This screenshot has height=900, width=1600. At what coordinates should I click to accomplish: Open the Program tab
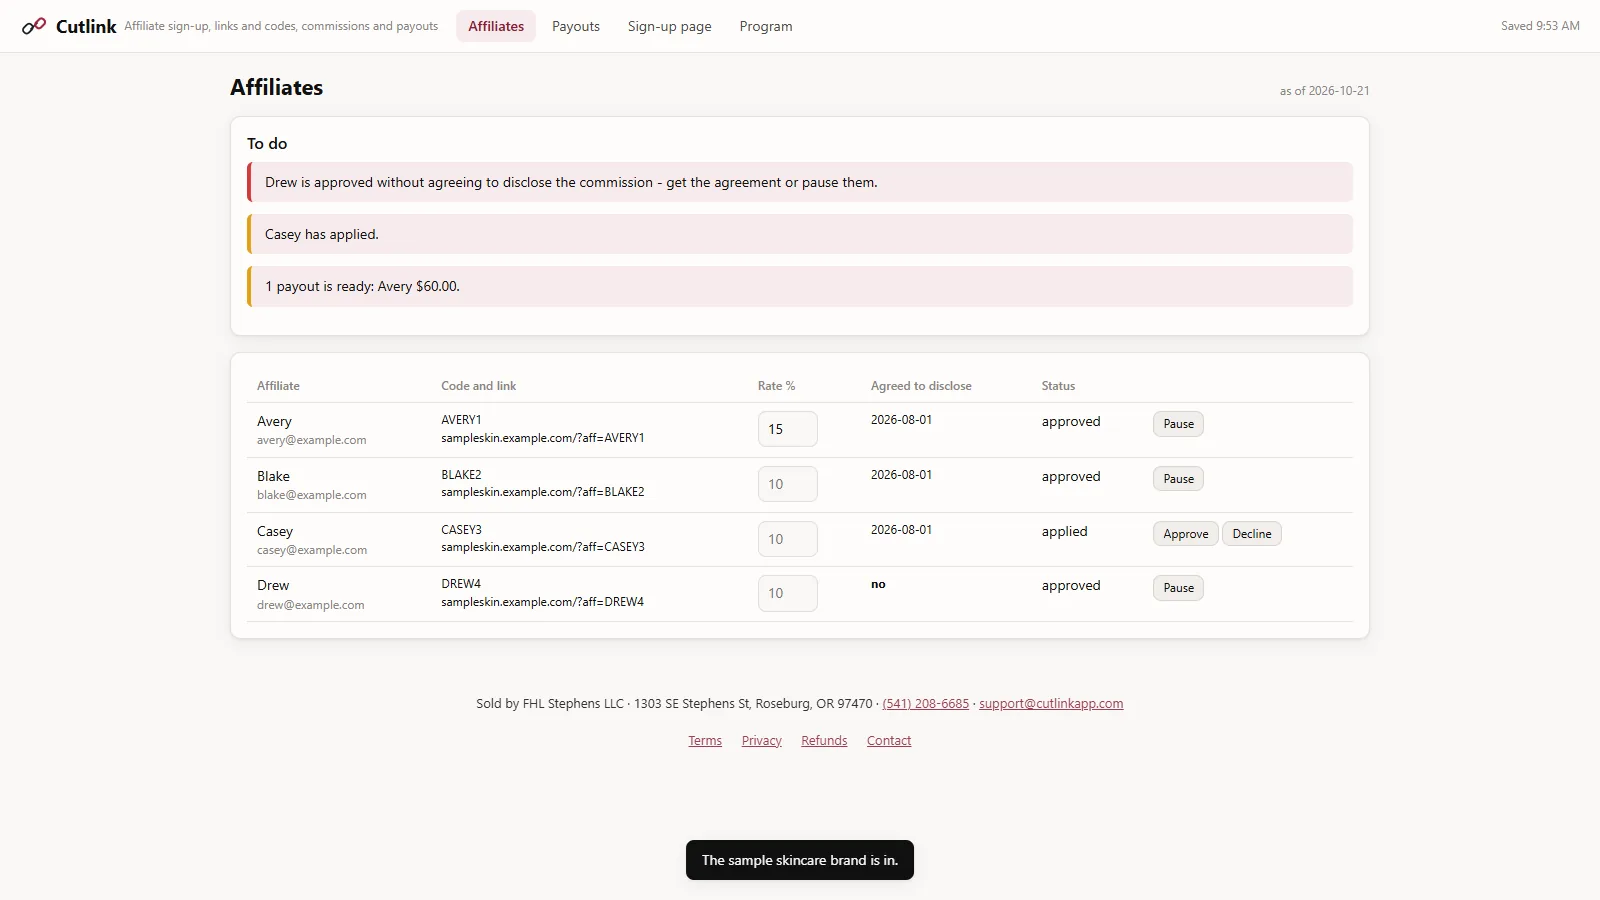766,26
